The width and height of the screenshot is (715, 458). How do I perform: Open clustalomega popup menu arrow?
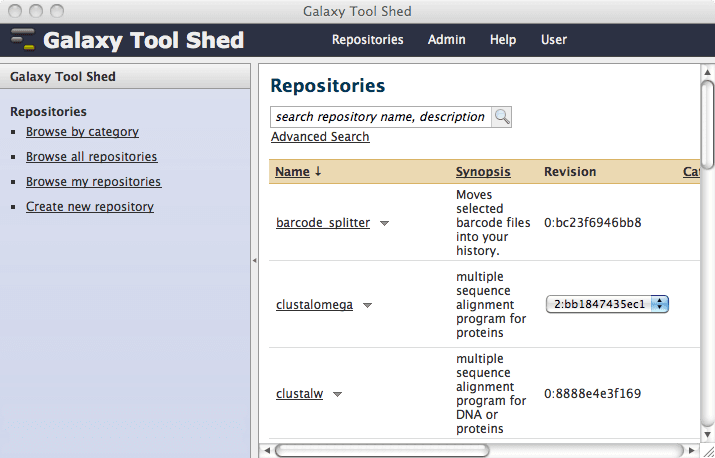pos(367,305)
